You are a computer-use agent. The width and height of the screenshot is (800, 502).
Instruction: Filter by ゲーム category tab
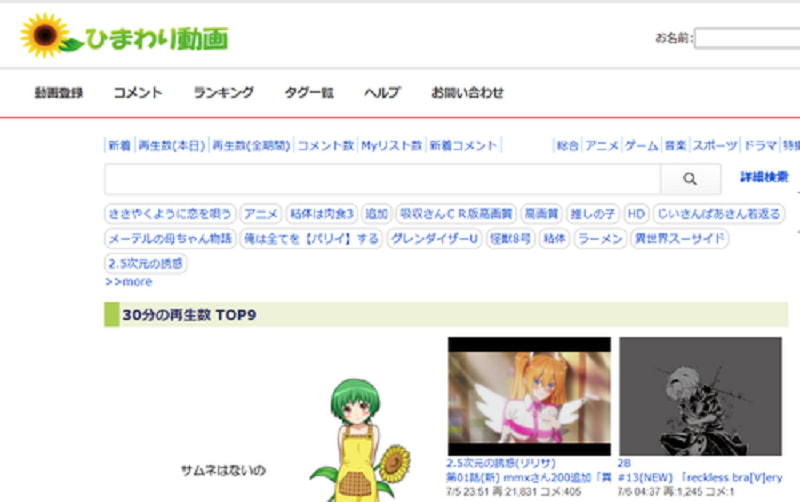(x=641, y=145)
